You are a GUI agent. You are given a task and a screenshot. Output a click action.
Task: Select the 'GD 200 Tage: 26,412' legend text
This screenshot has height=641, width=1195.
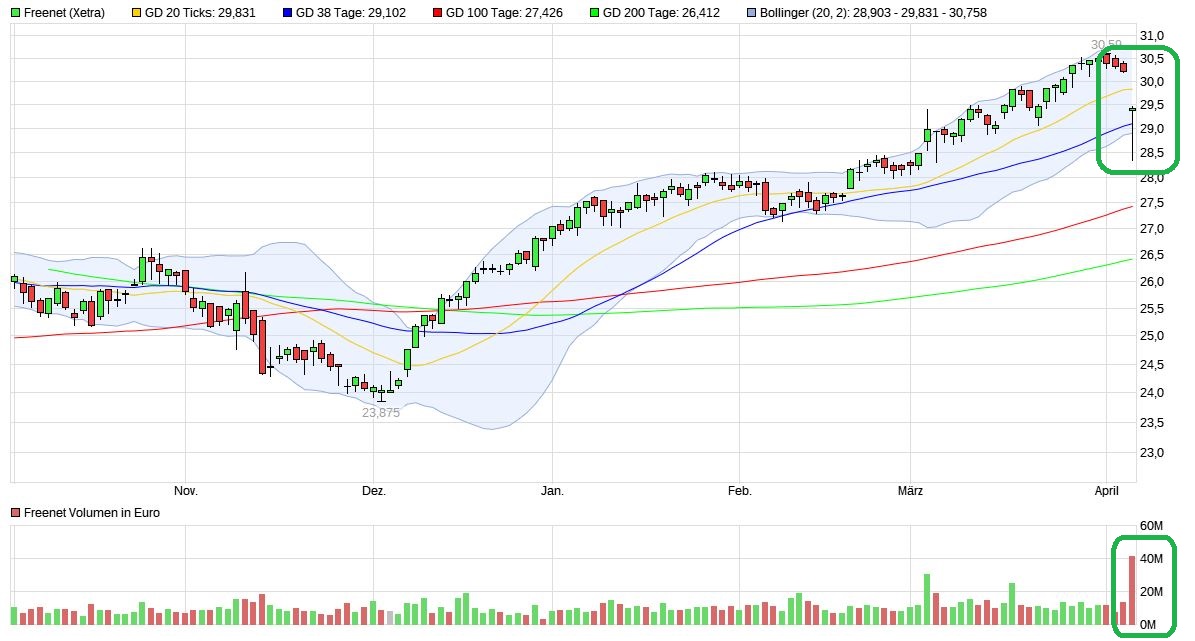click(662, 13)
